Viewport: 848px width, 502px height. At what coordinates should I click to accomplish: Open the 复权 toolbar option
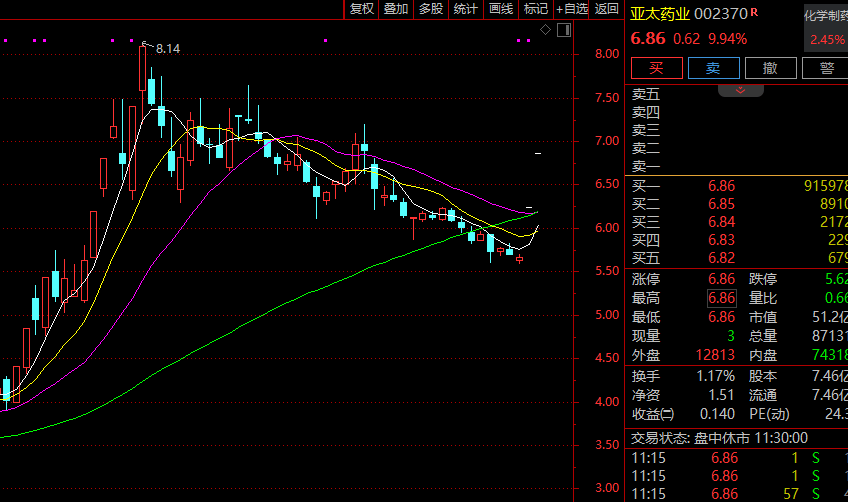pyautogui.click(x=361, y=9)
